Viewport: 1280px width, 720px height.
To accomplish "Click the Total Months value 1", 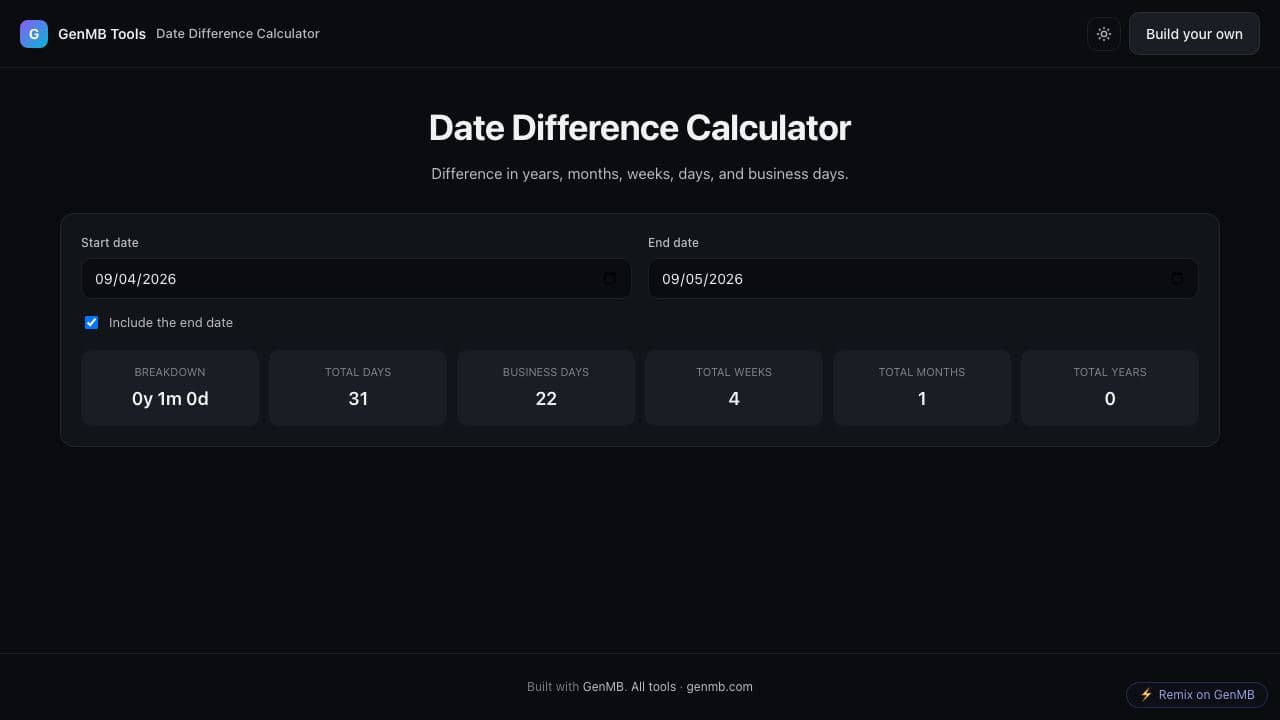I will [x=922, y=399].
